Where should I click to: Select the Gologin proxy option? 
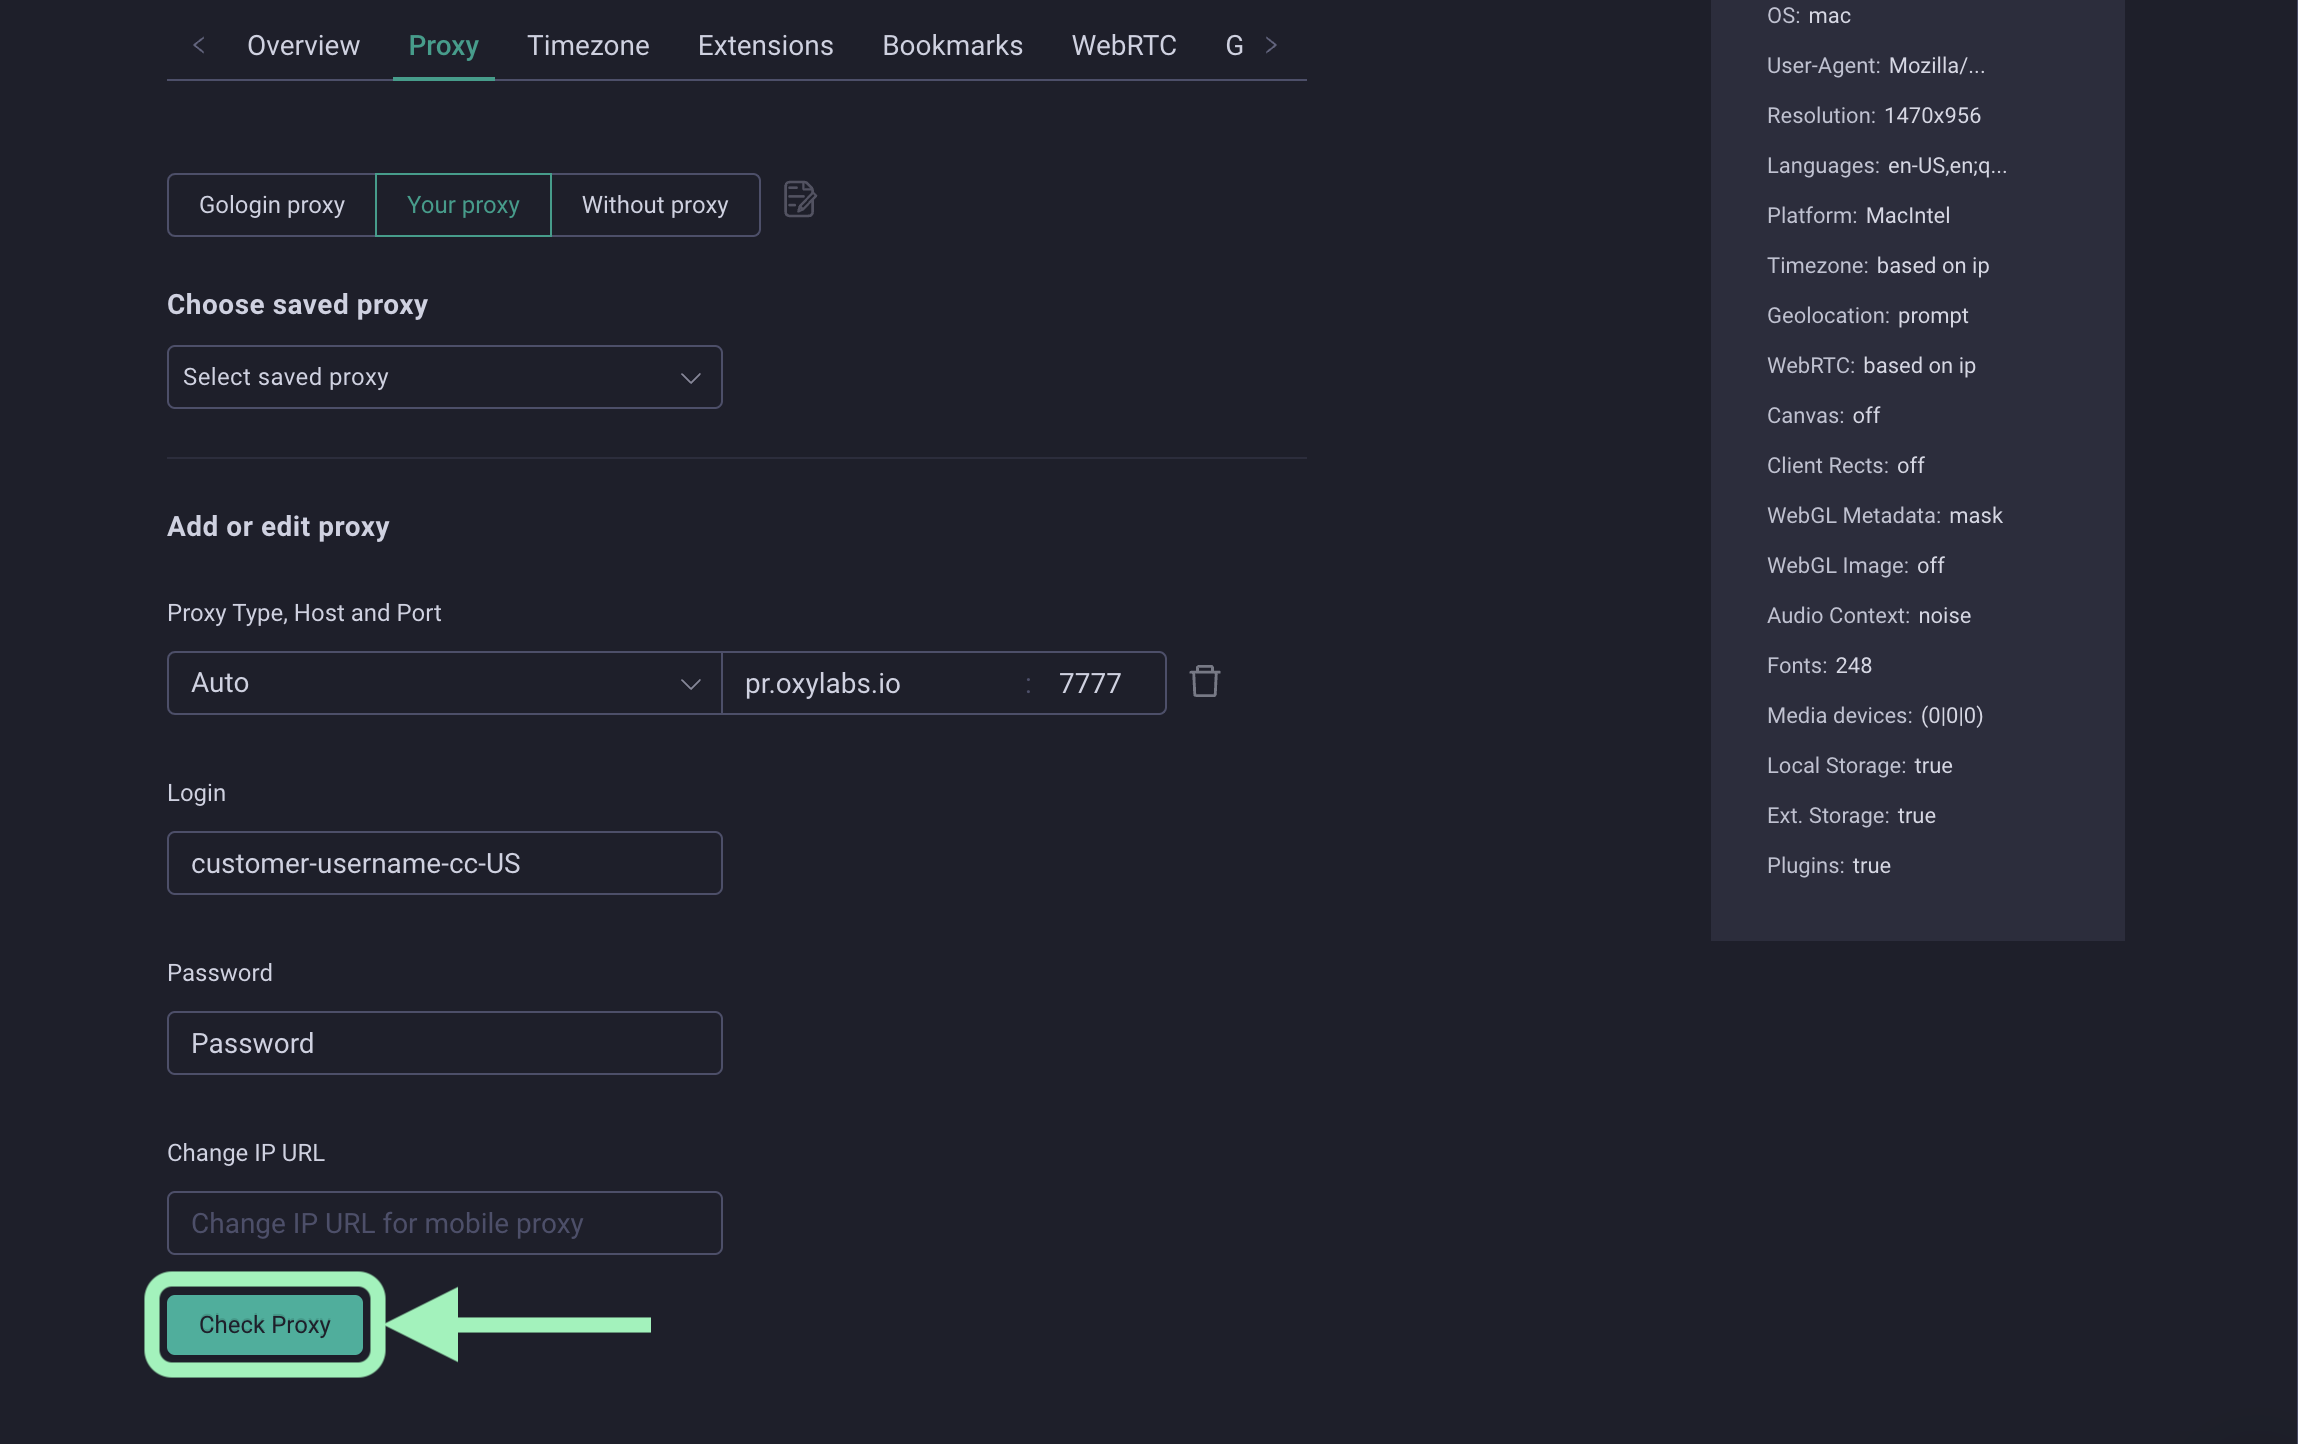271,205
